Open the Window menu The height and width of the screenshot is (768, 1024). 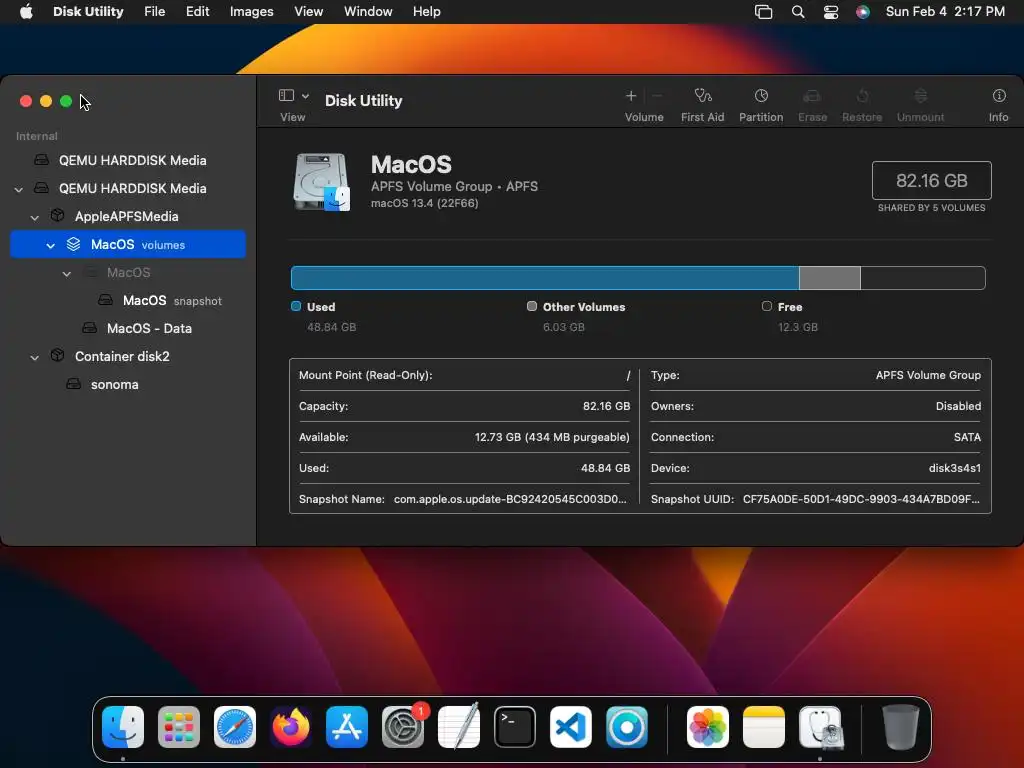point(368,12)
